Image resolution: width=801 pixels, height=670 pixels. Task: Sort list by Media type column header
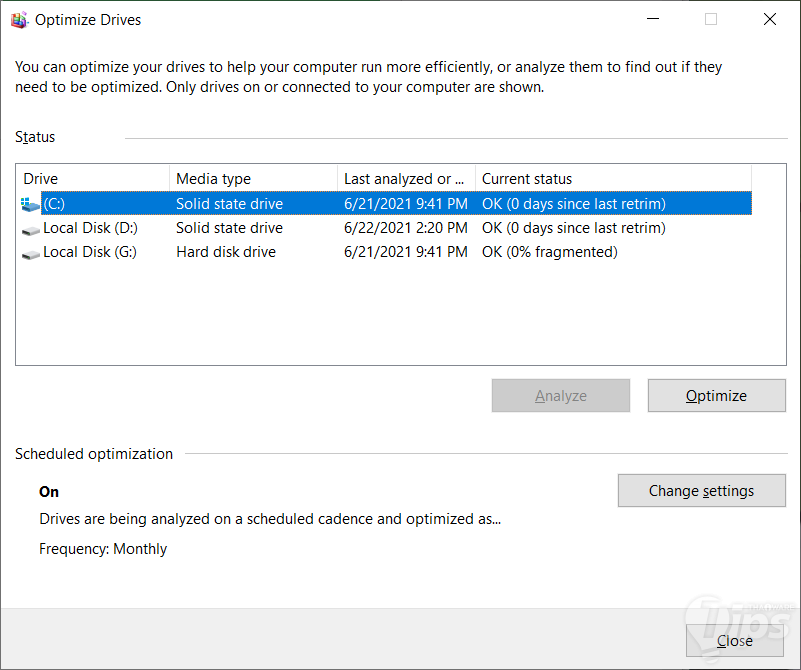coord(253,179)
